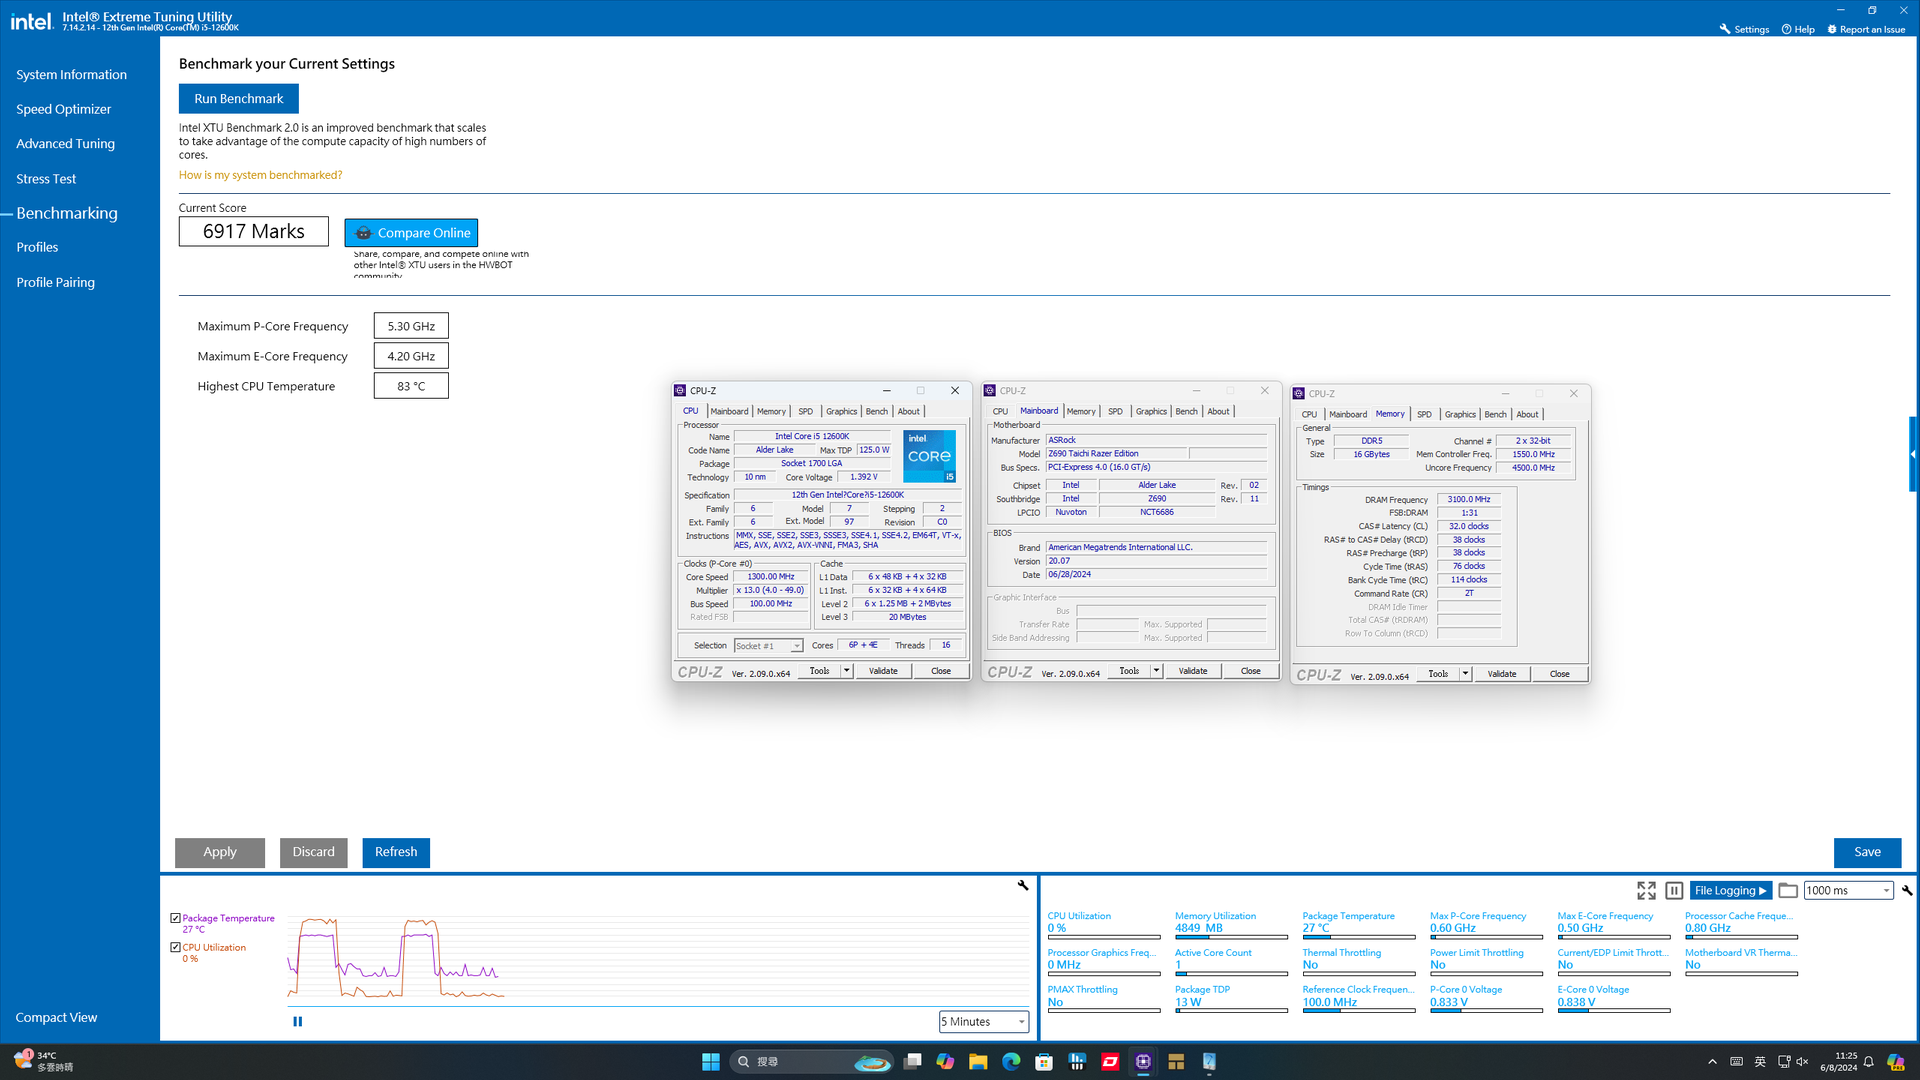Screen dimensions: 1920x1080
Task: Click the Maximum P-Core Frequency value box
Action: [x=411, y=326]
